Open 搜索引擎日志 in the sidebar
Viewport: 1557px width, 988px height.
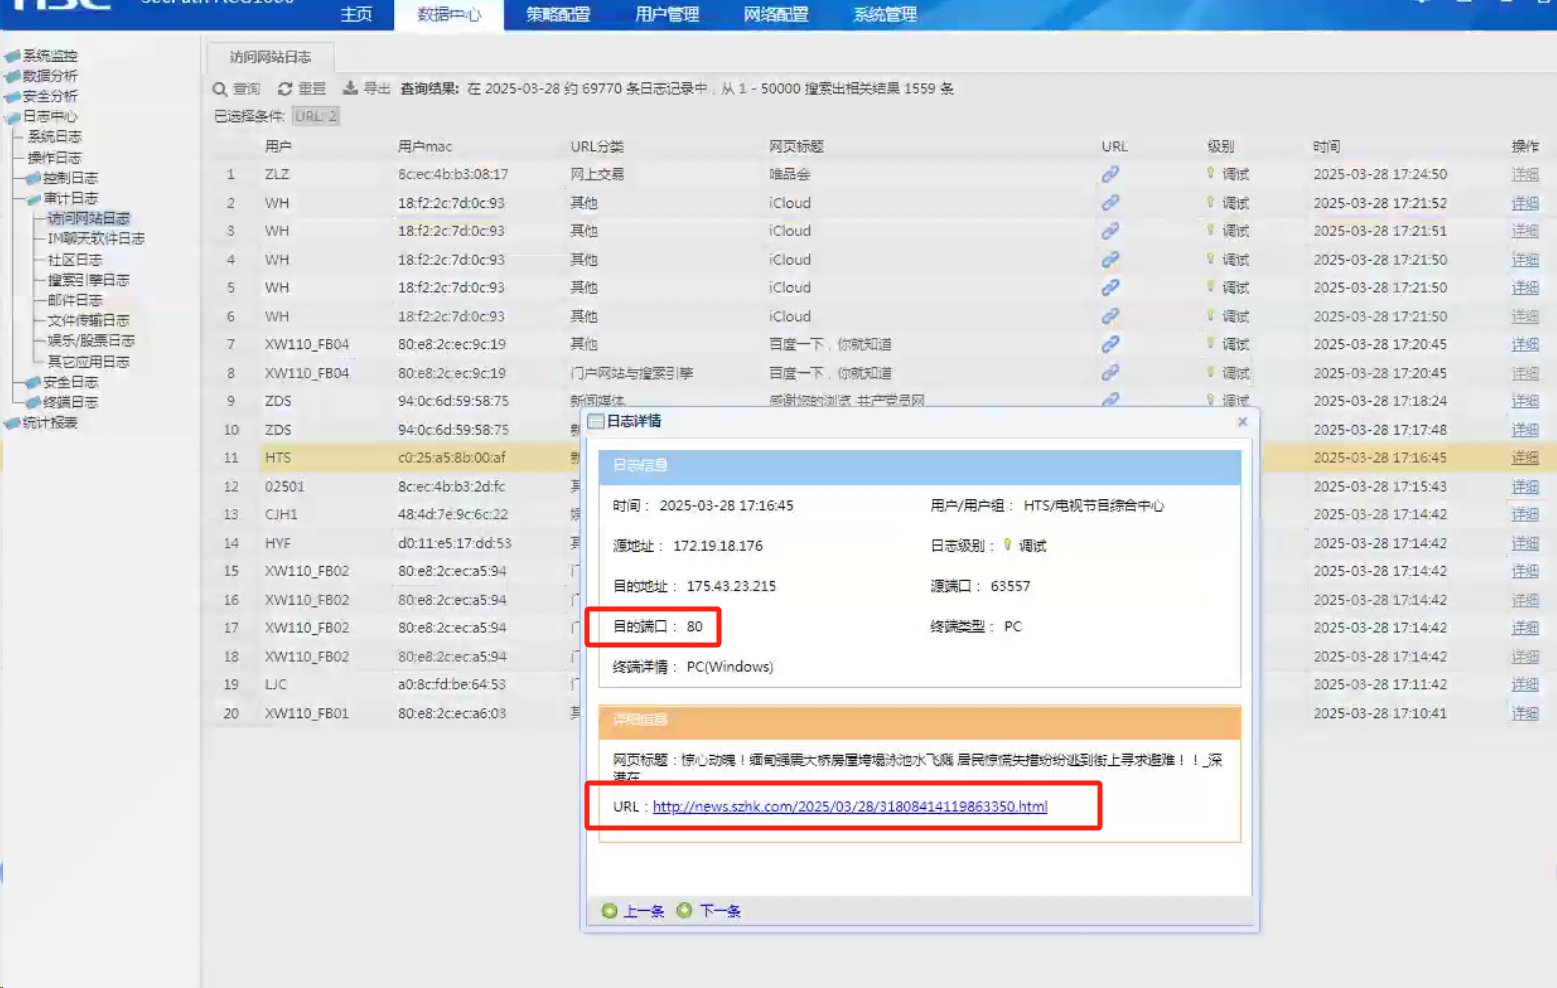click(89, 280)
